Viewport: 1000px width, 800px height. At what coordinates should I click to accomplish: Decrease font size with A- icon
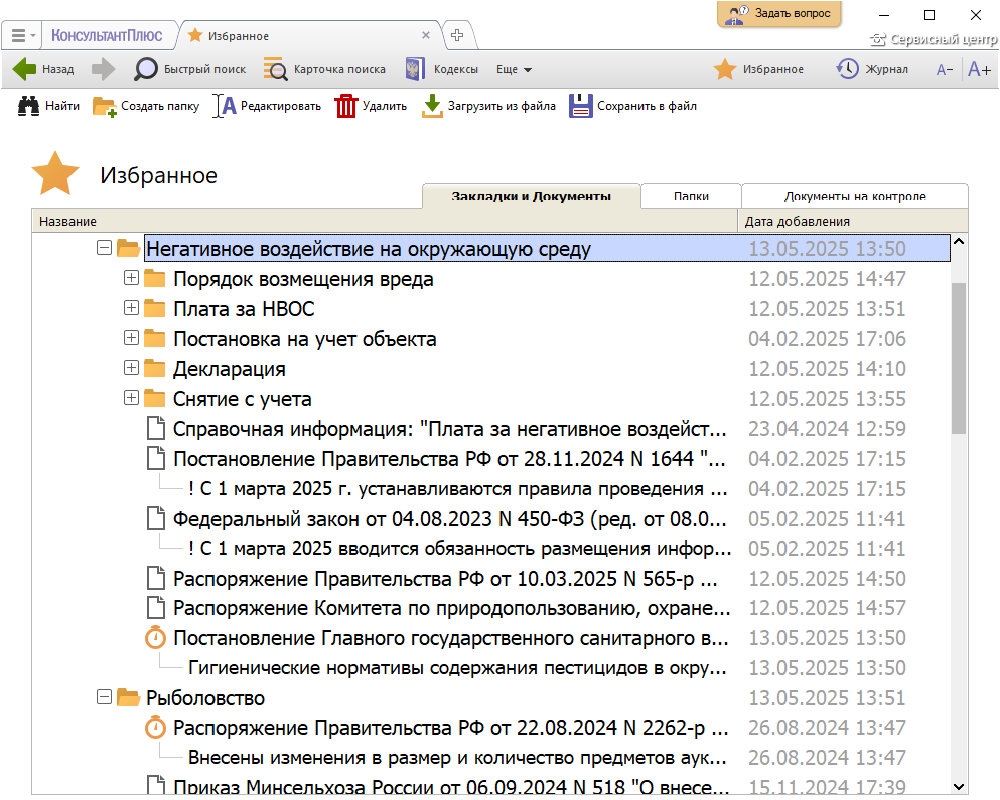(945, 70)
